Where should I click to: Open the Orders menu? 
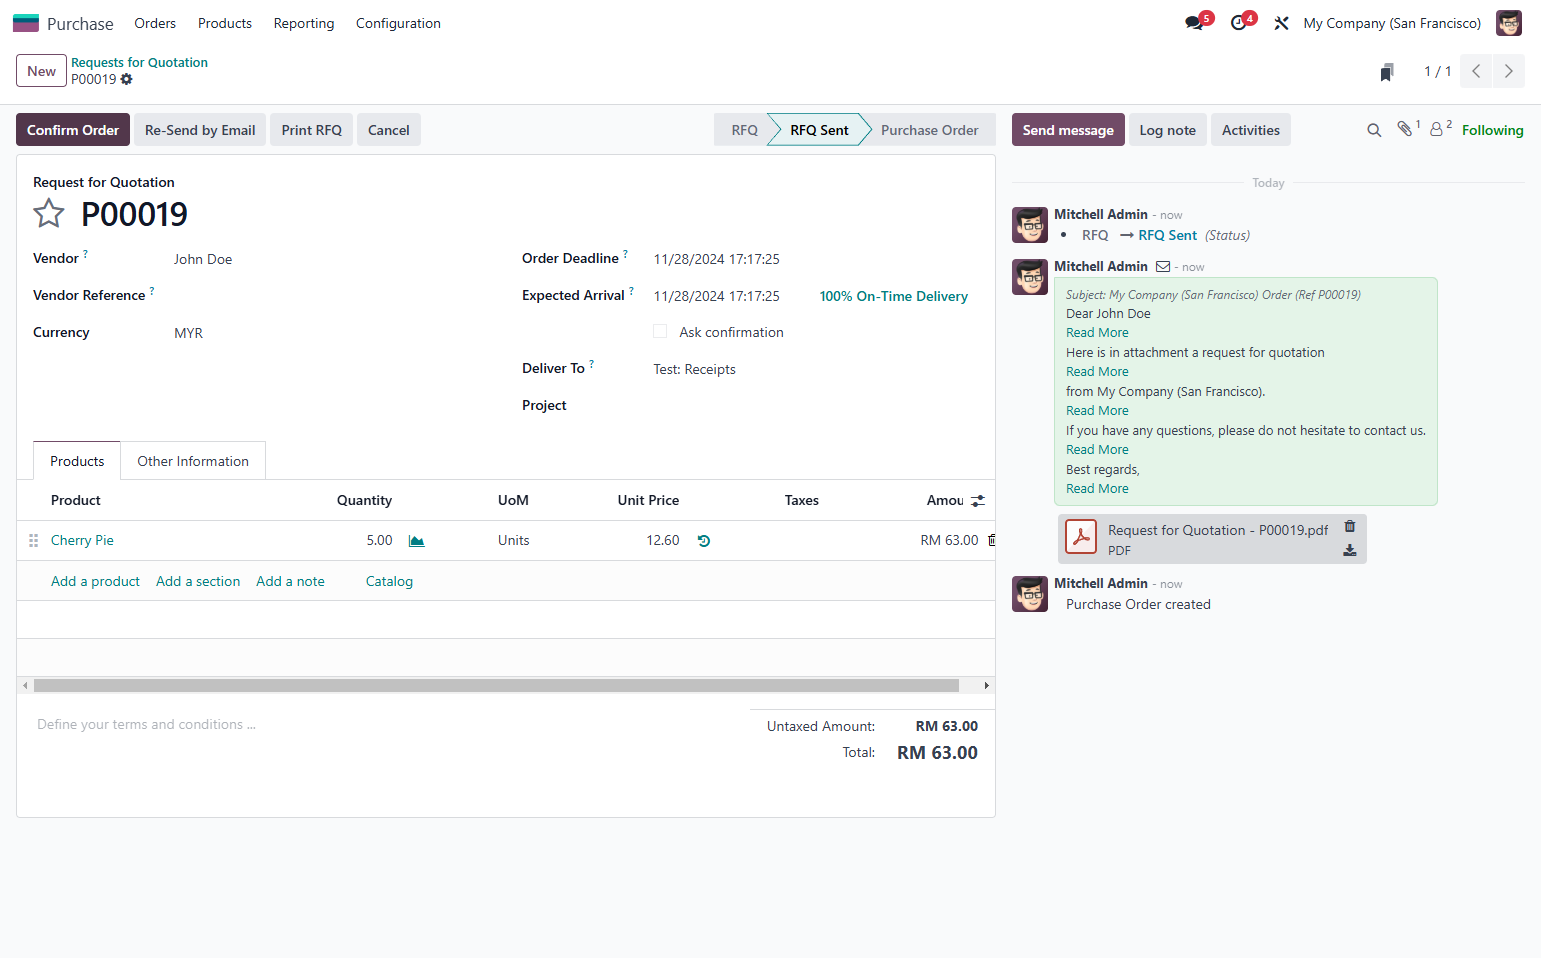(155, 23)
